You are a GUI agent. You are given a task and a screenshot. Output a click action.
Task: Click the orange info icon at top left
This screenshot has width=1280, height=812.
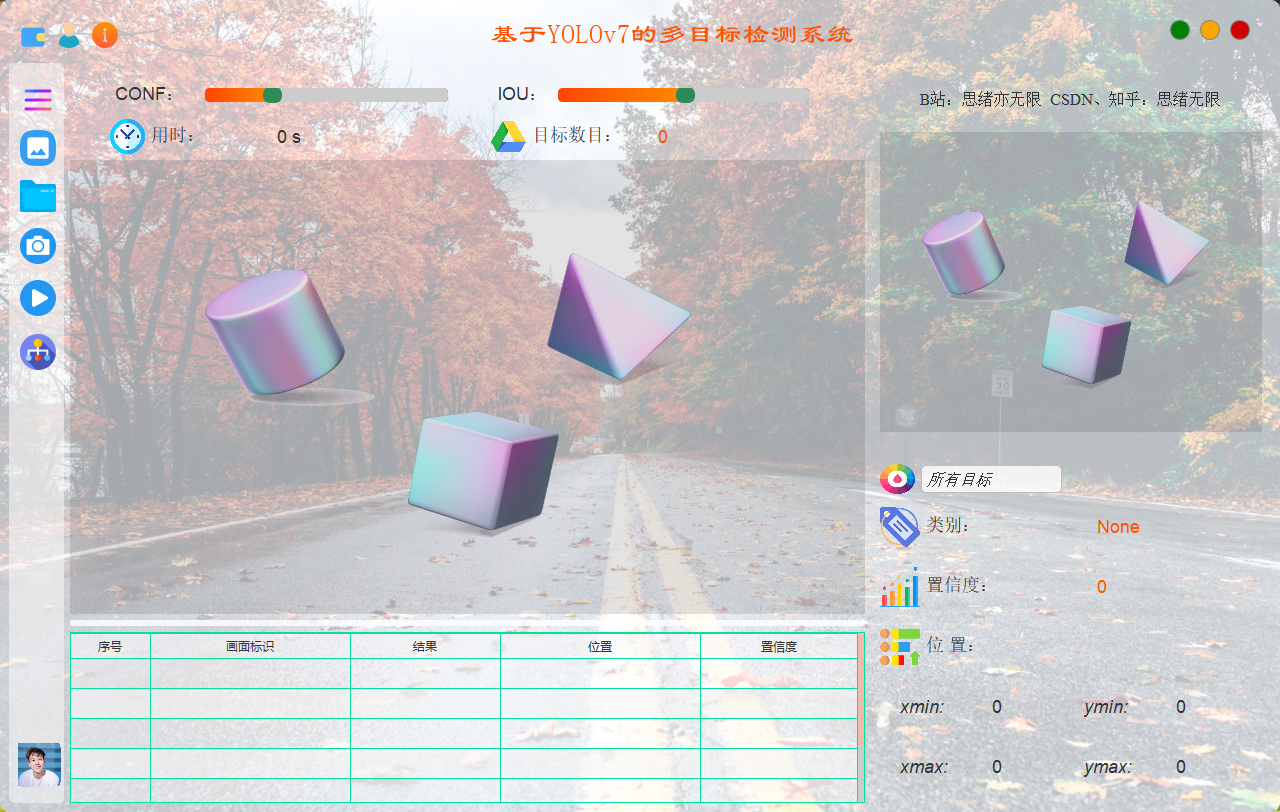point(105,35)
